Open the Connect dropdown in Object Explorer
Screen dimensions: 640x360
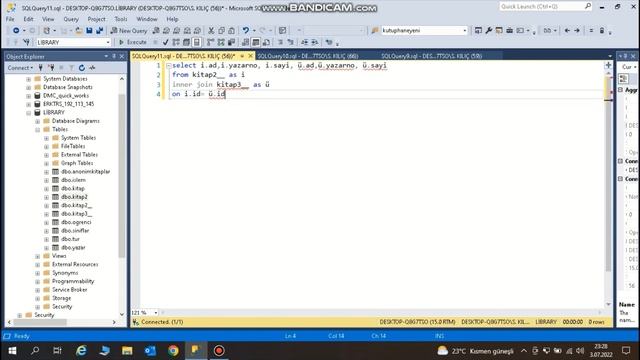[20, 68]
